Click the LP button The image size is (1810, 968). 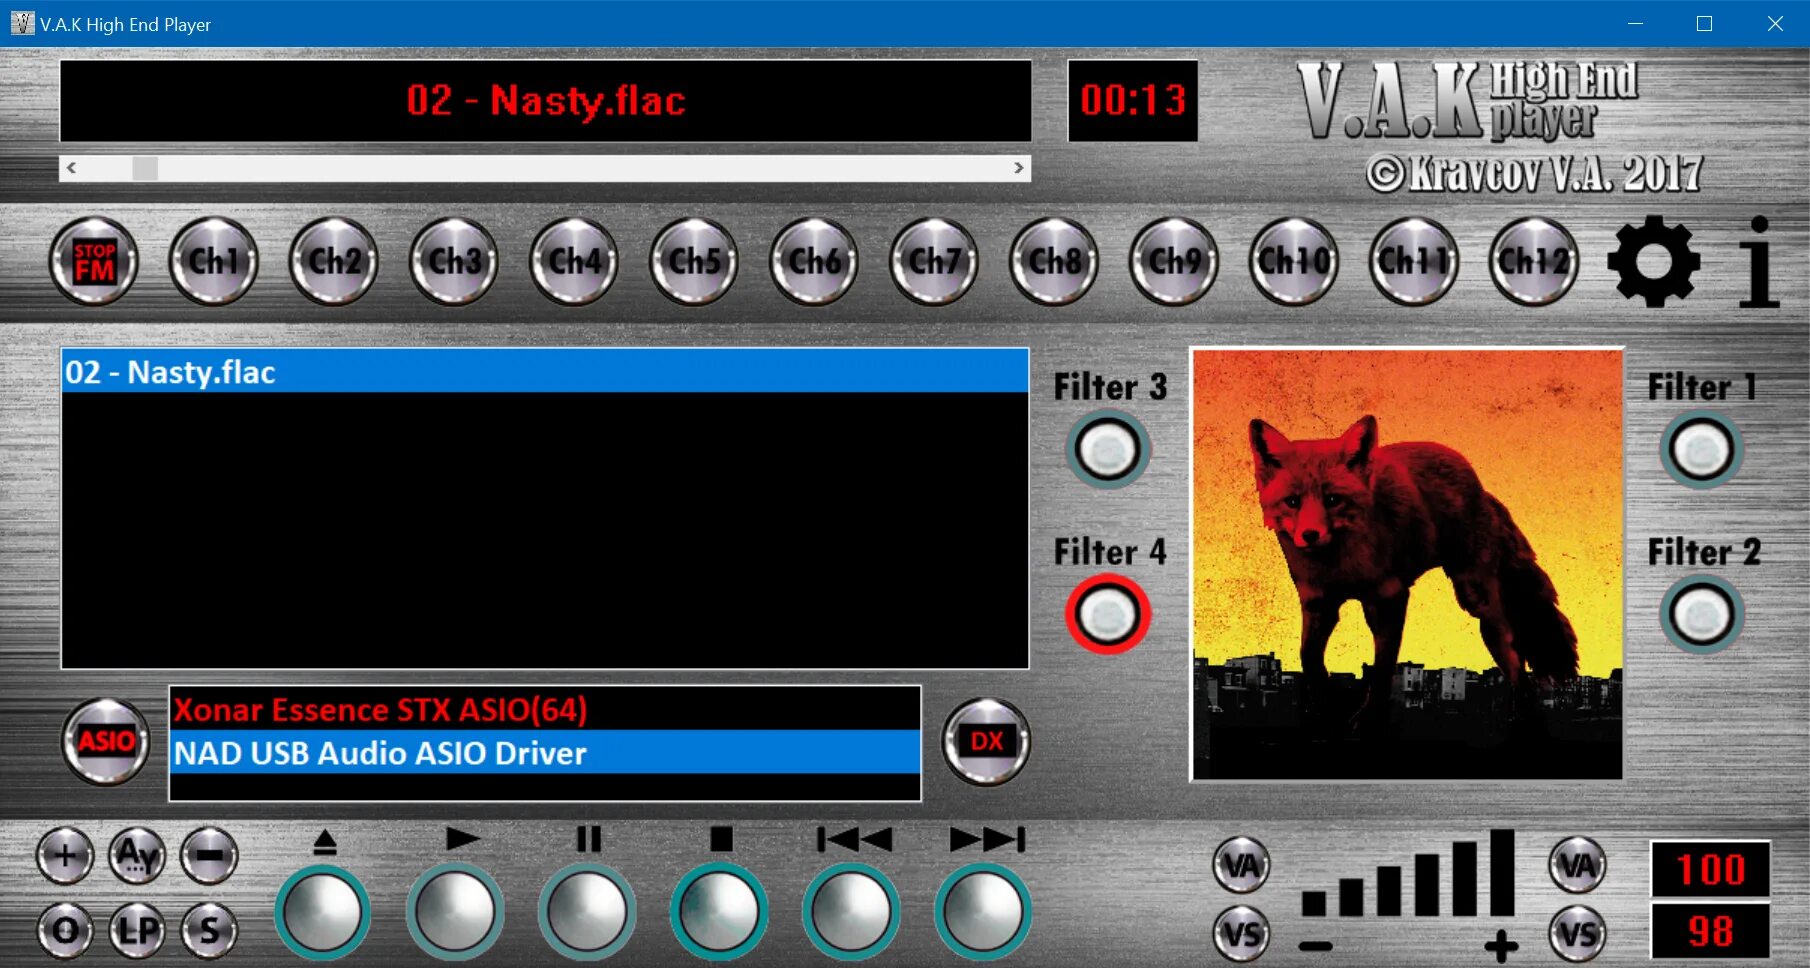coord(137,930)
